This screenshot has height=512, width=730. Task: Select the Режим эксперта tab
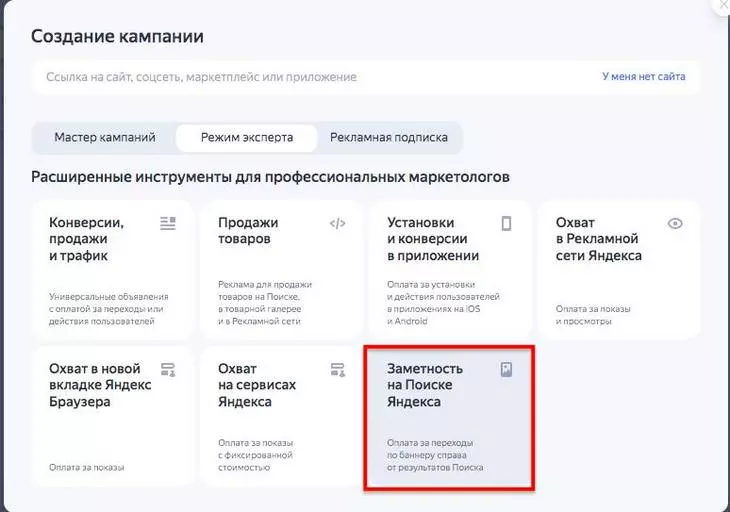(x=247, y=137)
